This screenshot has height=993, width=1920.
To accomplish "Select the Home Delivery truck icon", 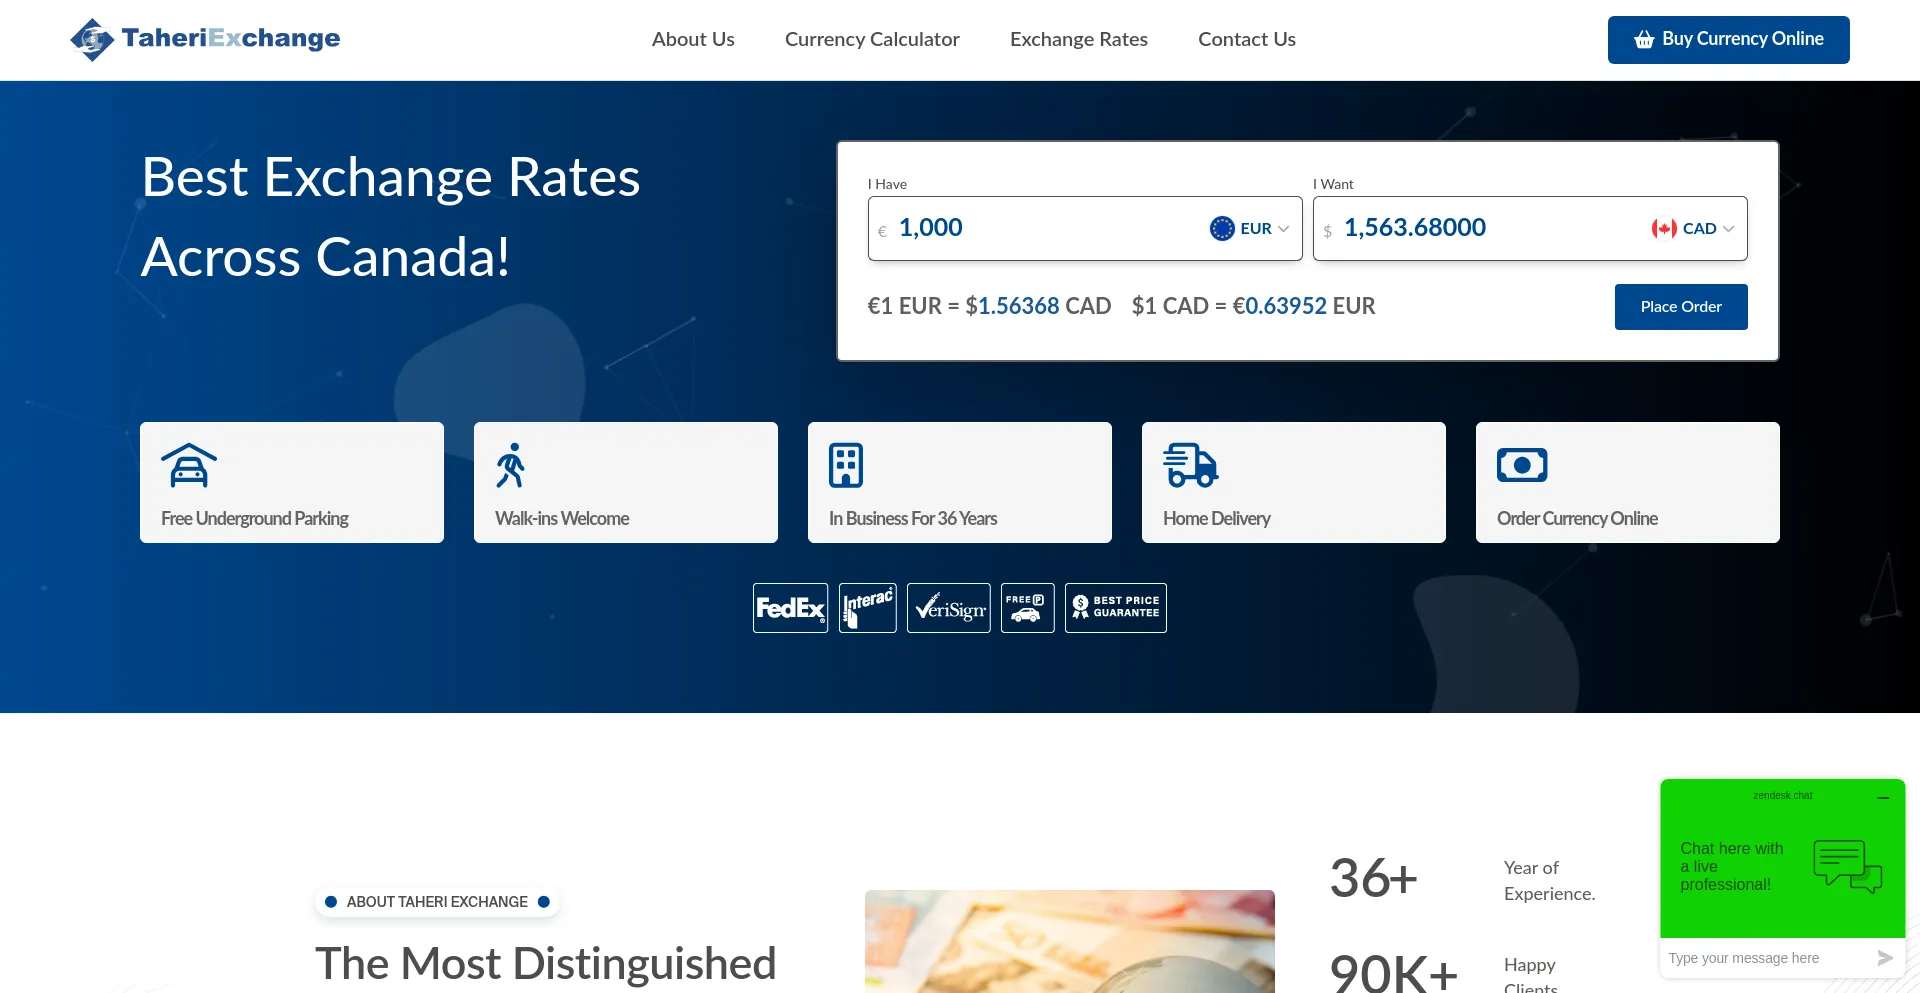I will (x=1189, y=464).
